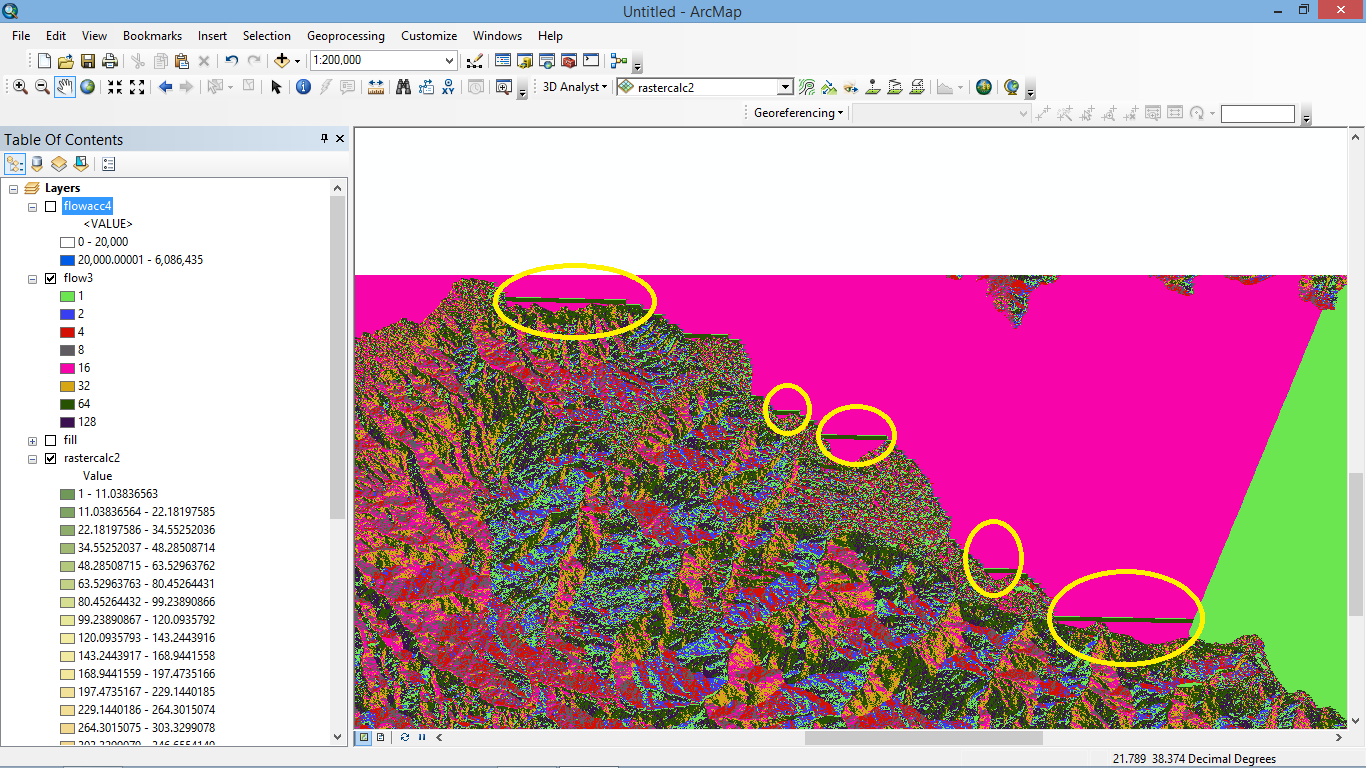
Task: Open the ModelBuilder window
Action: tap(619, 61)
